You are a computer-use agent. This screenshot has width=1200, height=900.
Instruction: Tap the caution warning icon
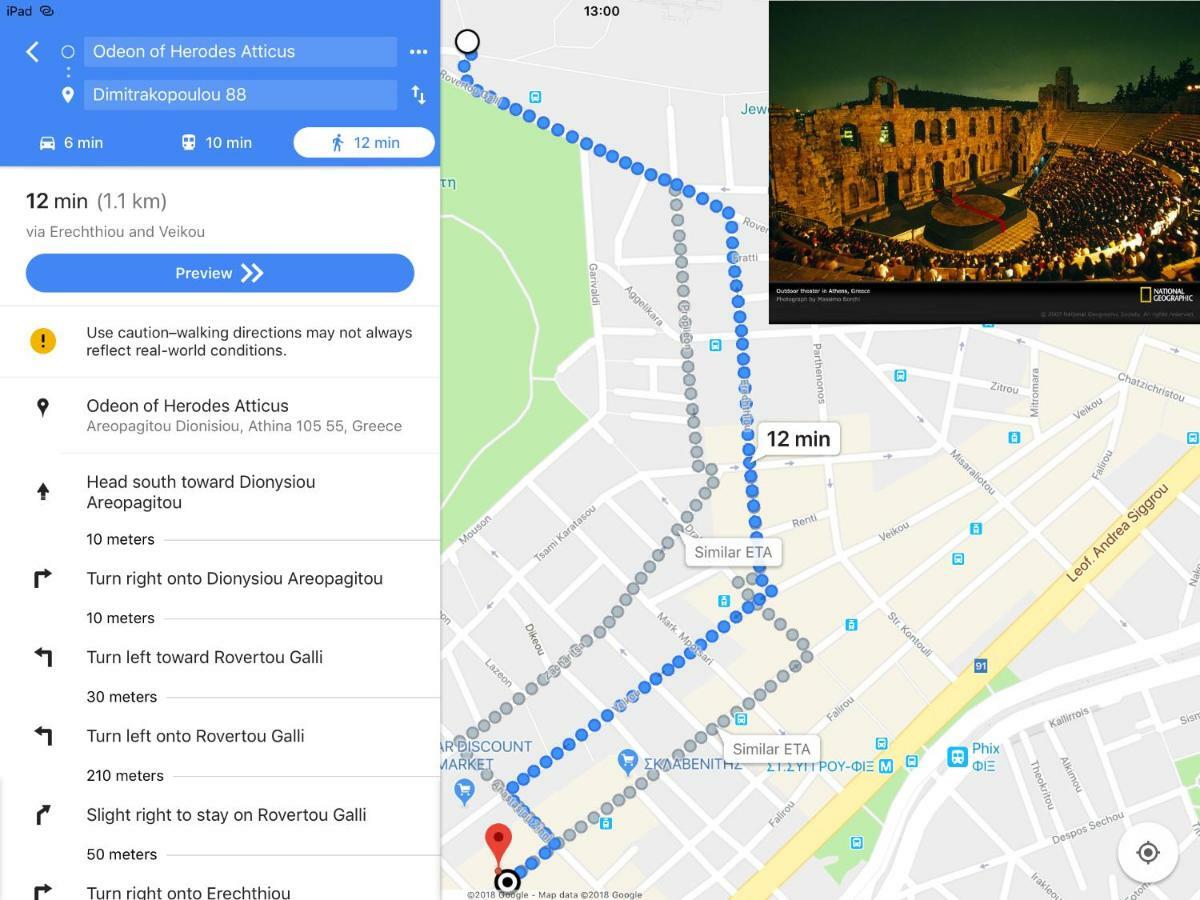pyautogui.click(x=43, y=341)
